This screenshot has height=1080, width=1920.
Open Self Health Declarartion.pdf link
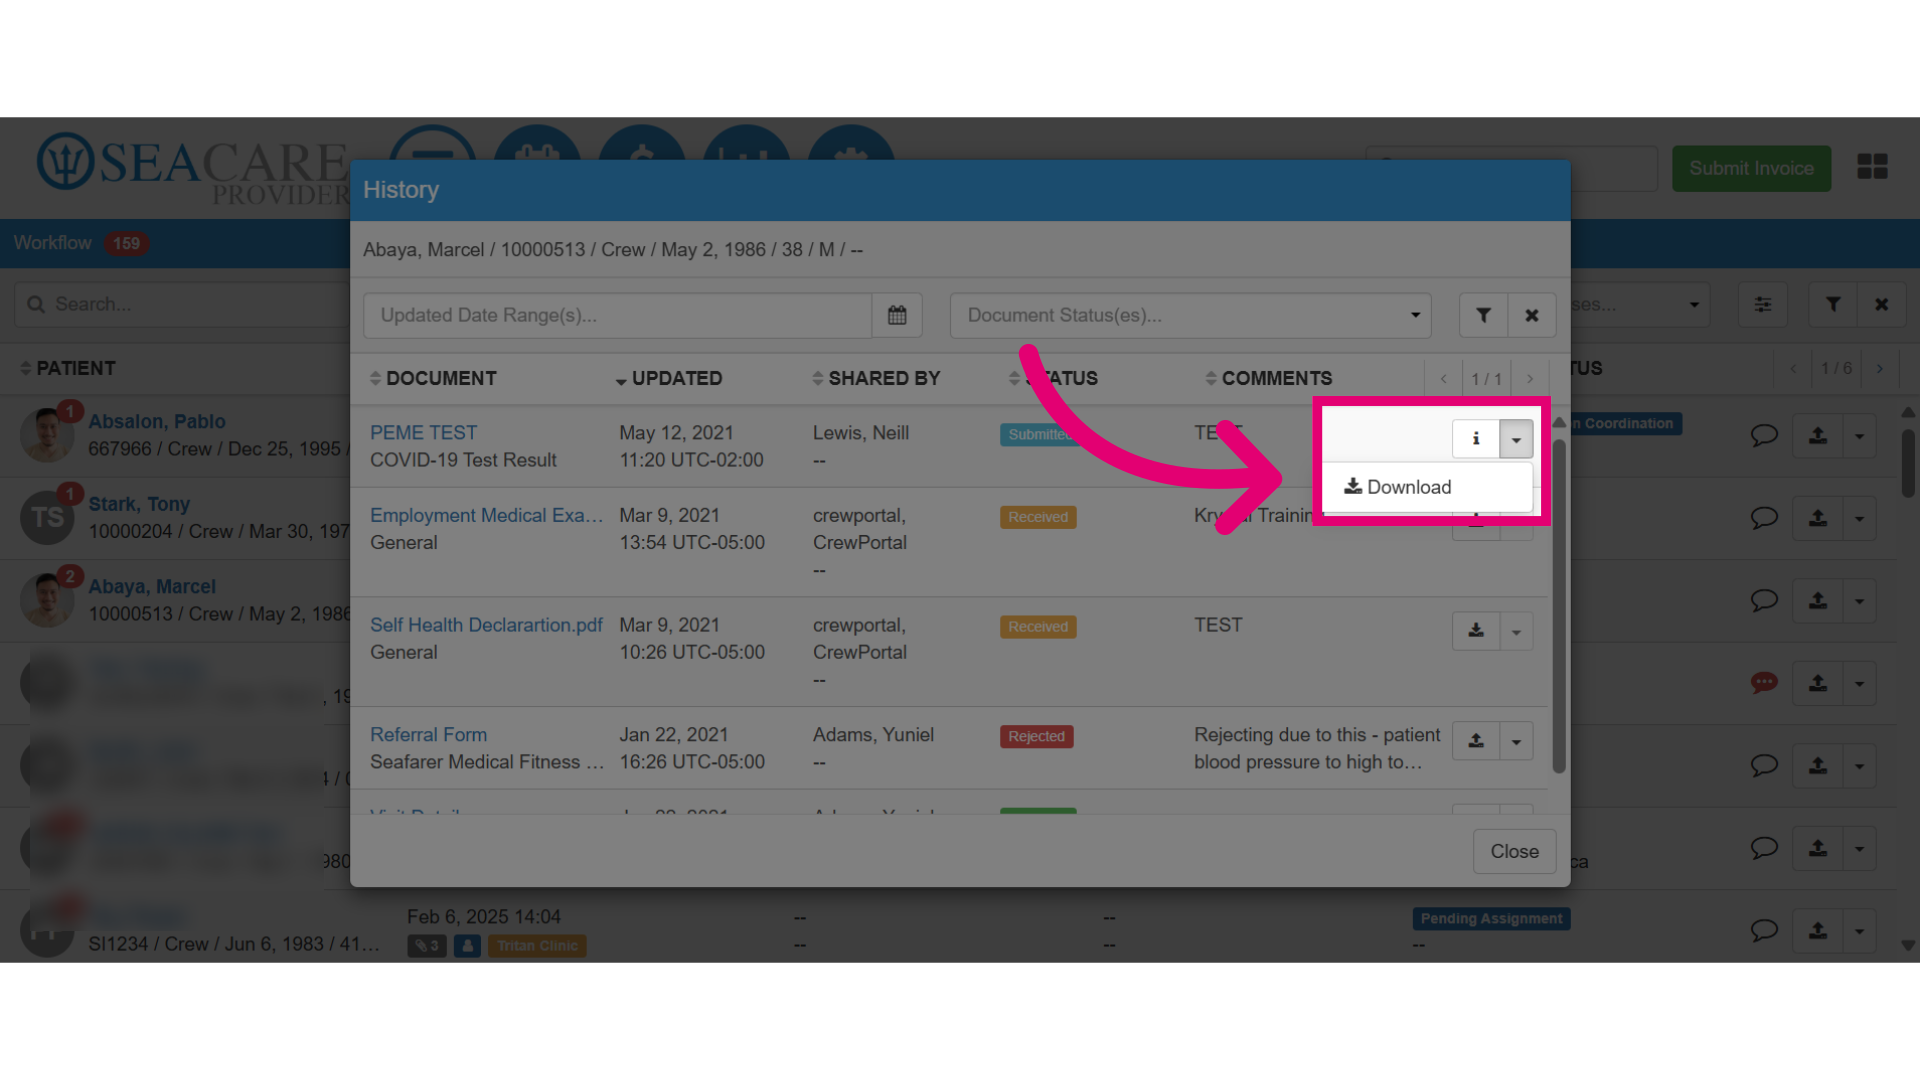(x=486, y=625)
